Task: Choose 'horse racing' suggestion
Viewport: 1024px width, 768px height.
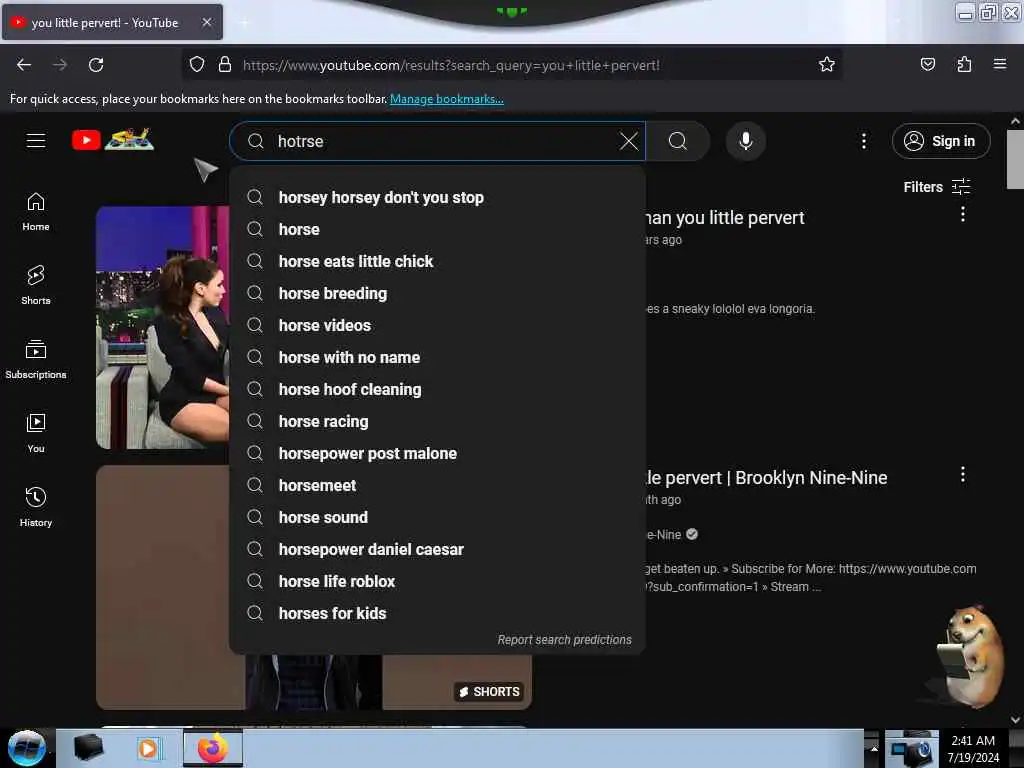Action: point(437,421)
